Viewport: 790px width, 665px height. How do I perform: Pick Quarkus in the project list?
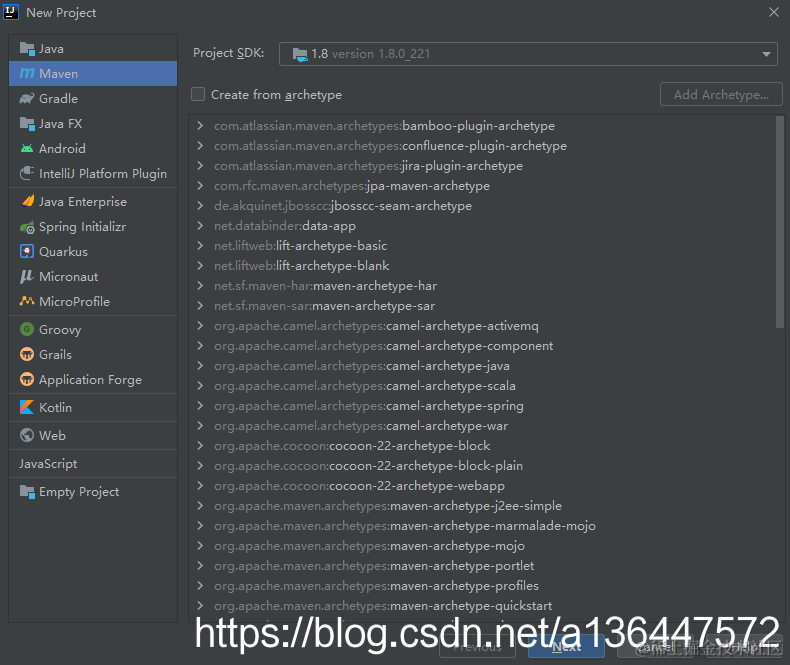(x=93, y=251)
